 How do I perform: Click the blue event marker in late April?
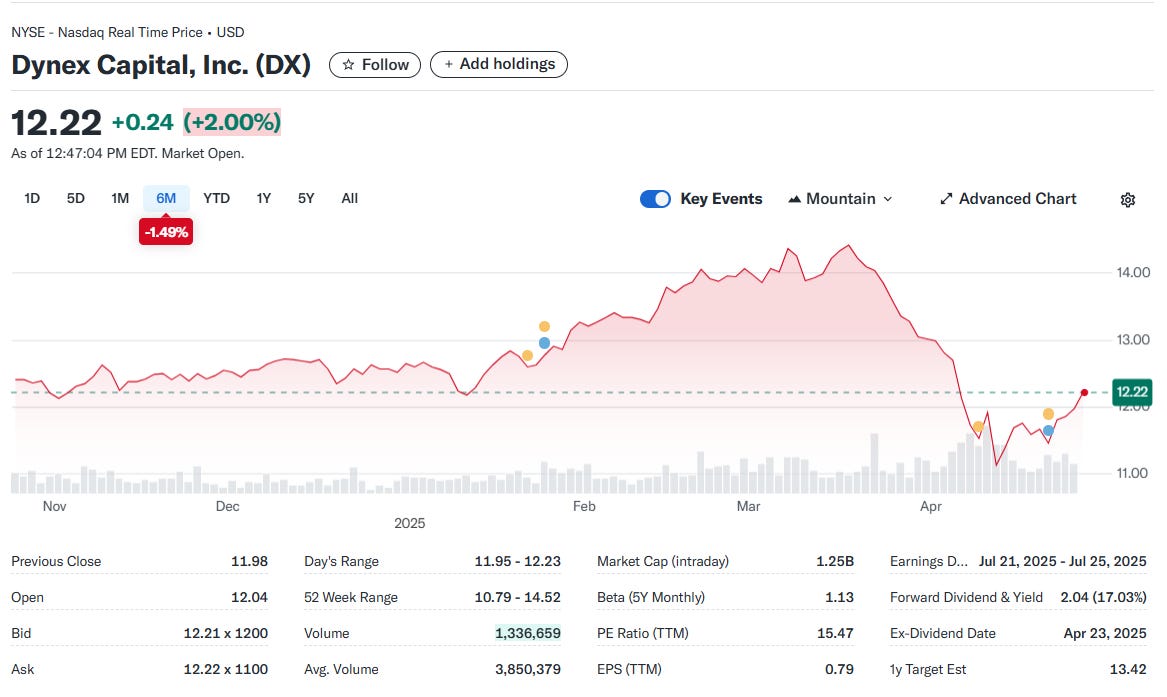click(x=1048, y=431)
